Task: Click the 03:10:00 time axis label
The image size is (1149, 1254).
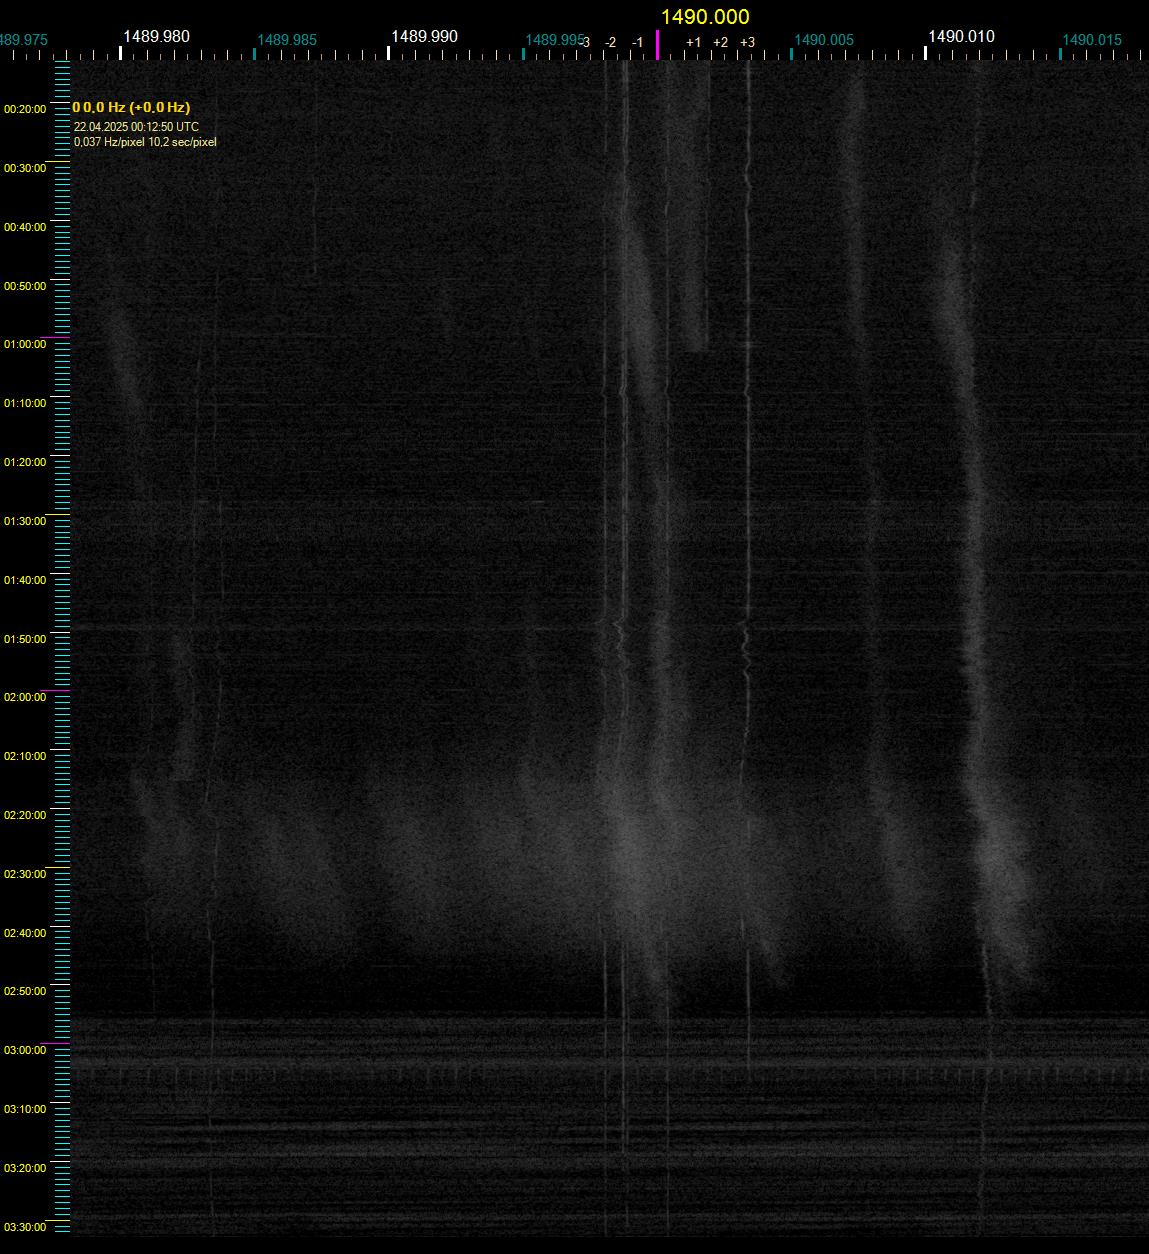Action: (x=25, y=1109)
